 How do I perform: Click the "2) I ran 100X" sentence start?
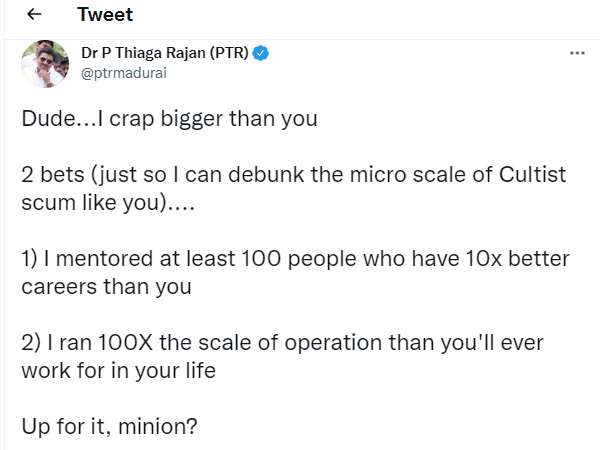tap(86, 343)
